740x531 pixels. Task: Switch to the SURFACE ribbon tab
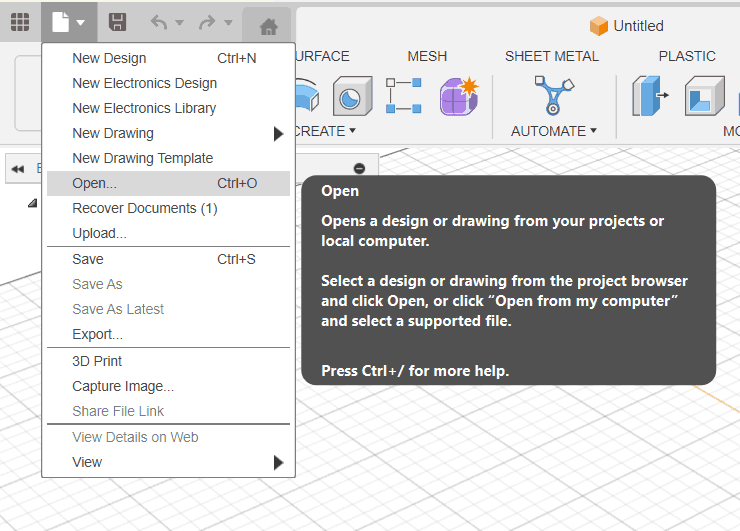pyautogui.click(x=323, y=56)
